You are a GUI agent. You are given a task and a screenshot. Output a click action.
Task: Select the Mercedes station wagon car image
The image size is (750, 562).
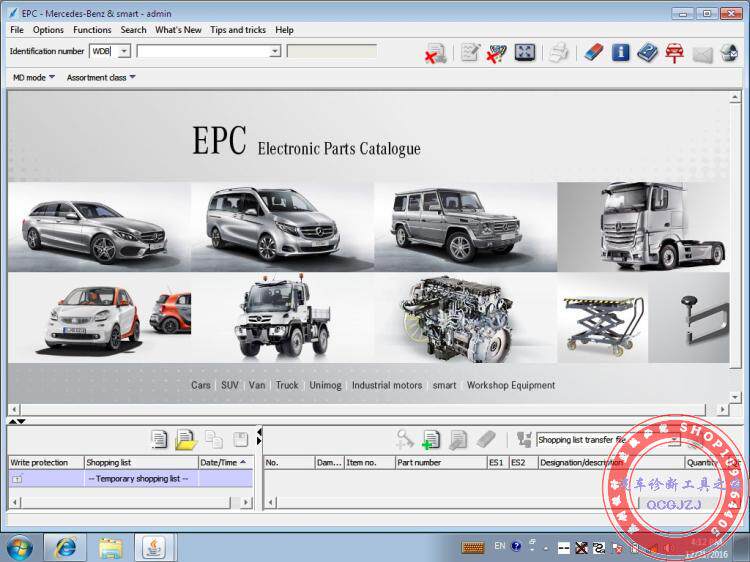click(x=99, y=227)
